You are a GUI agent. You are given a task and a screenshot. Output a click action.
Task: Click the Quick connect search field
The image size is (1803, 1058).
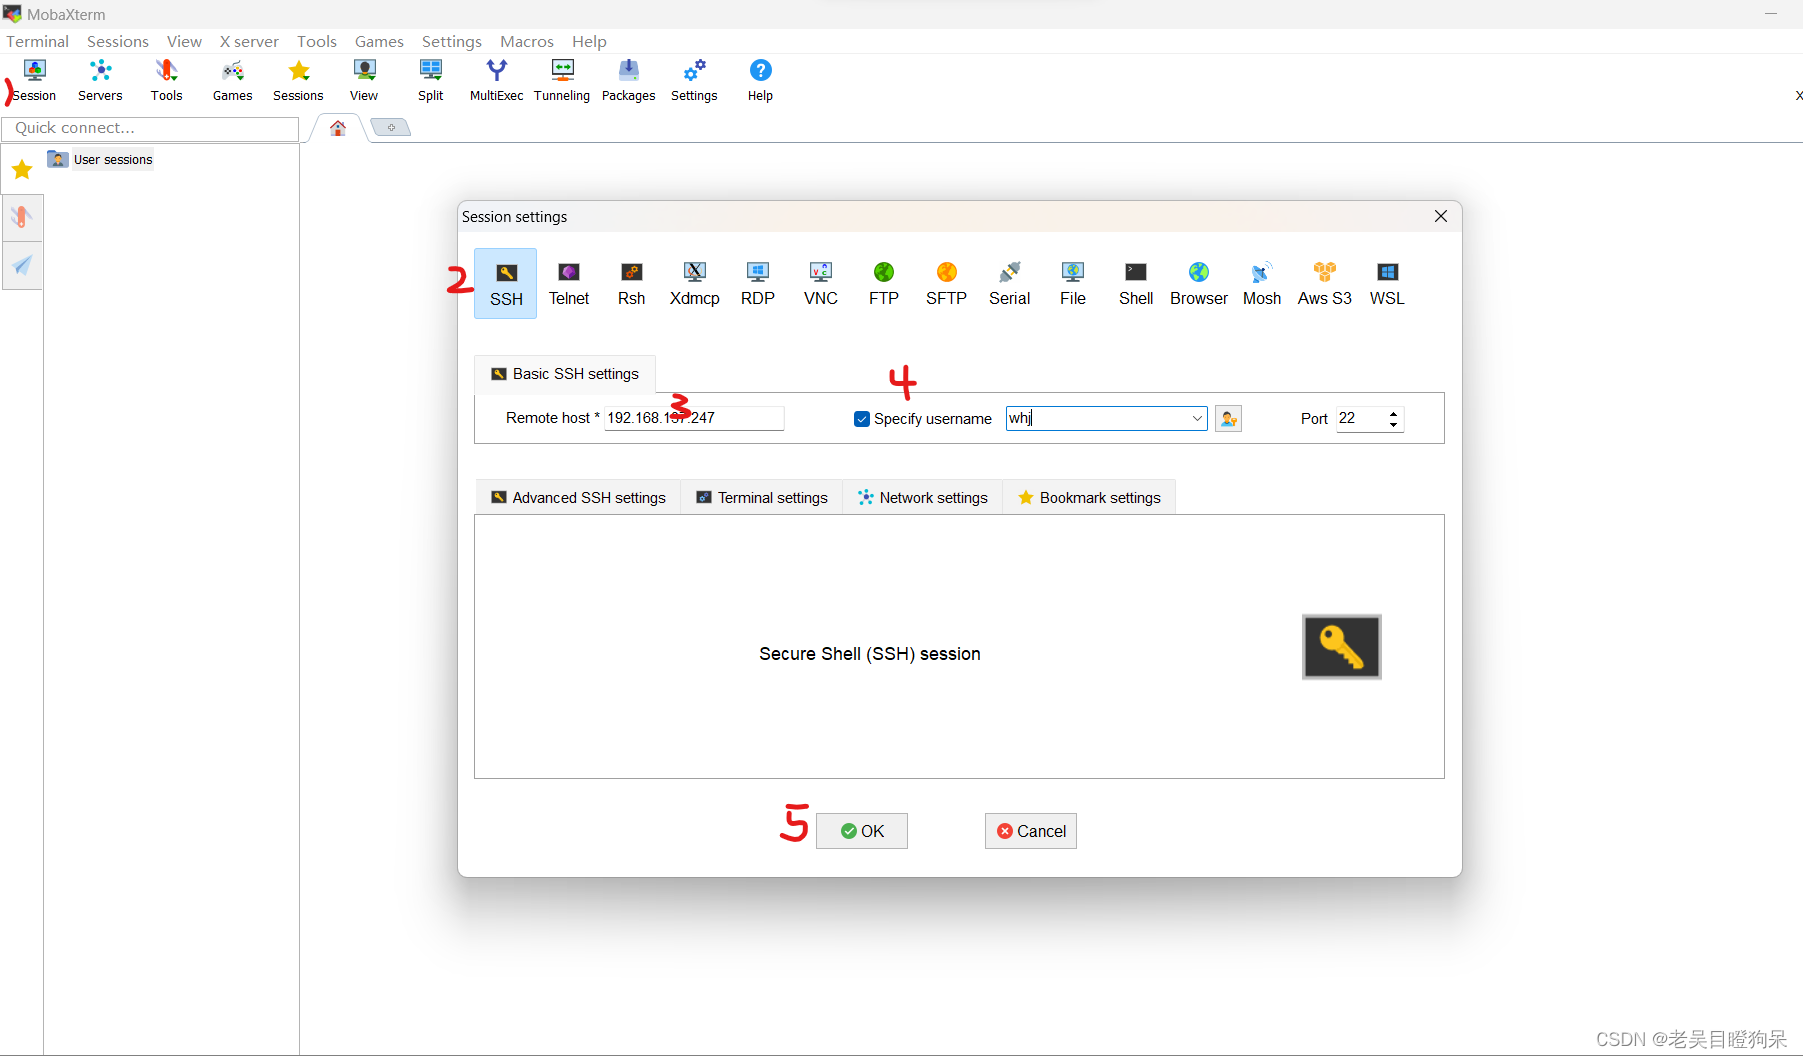(x=150, y=128)
